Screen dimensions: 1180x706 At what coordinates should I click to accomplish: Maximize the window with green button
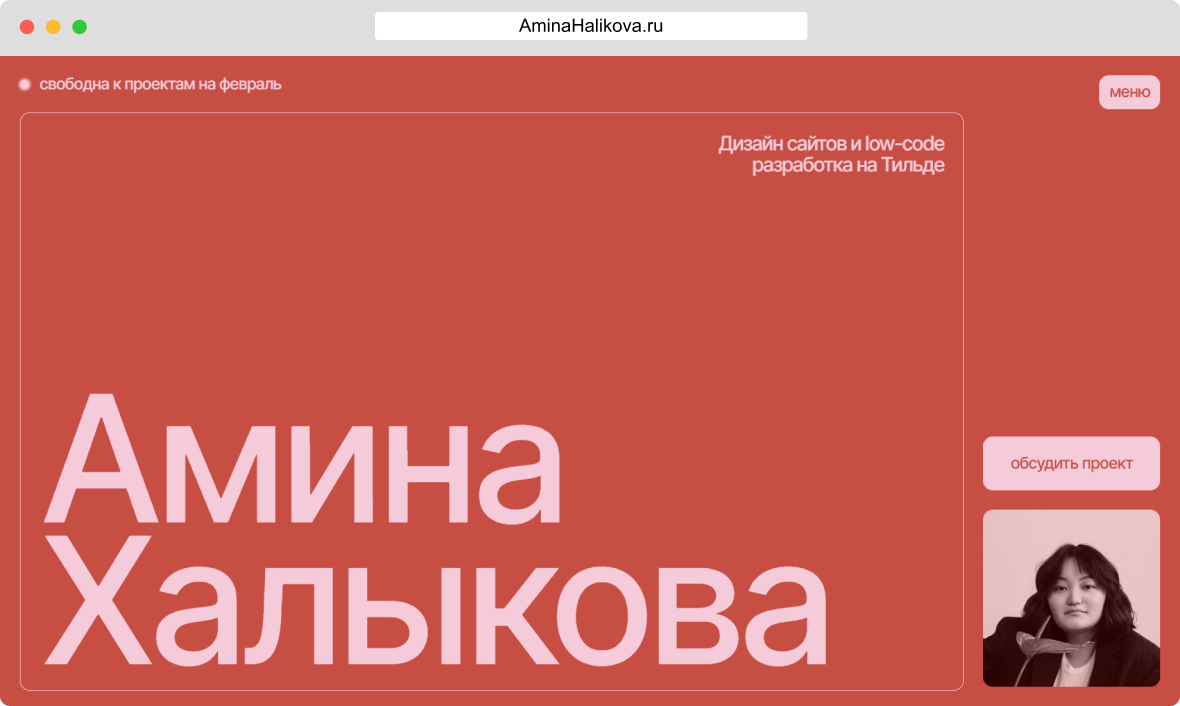click(80, 27)
